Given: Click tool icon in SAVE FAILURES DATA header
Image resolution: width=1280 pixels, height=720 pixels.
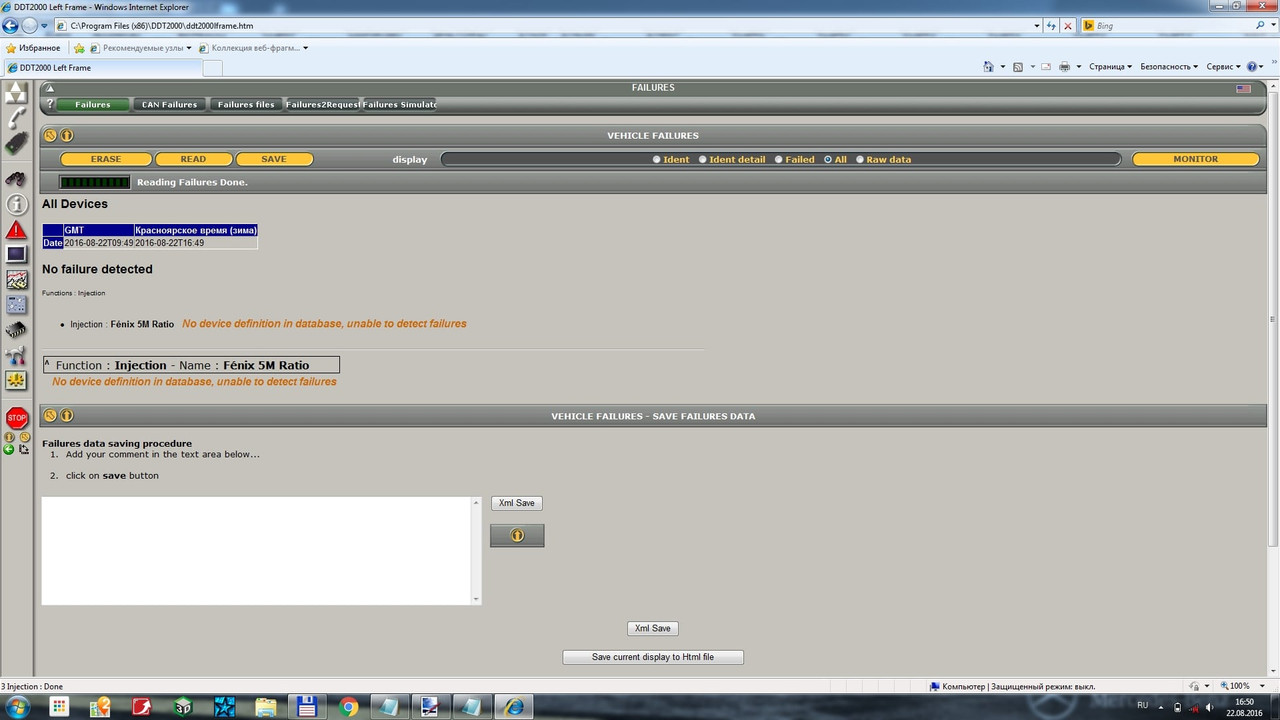Looking at the screenshot, I should point(50,415).
